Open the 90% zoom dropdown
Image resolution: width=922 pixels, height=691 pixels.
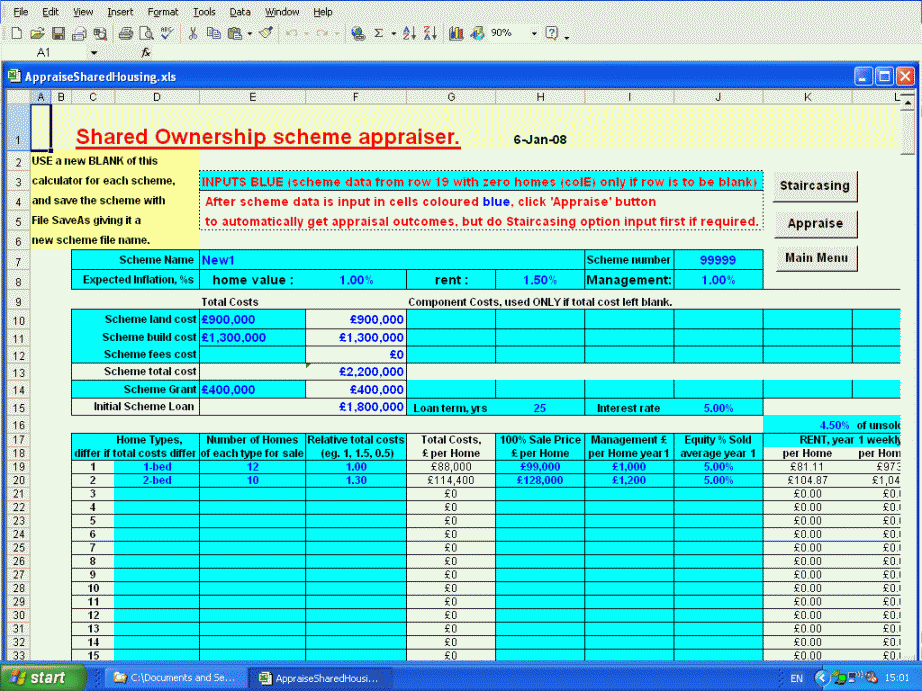pos(534,34)
